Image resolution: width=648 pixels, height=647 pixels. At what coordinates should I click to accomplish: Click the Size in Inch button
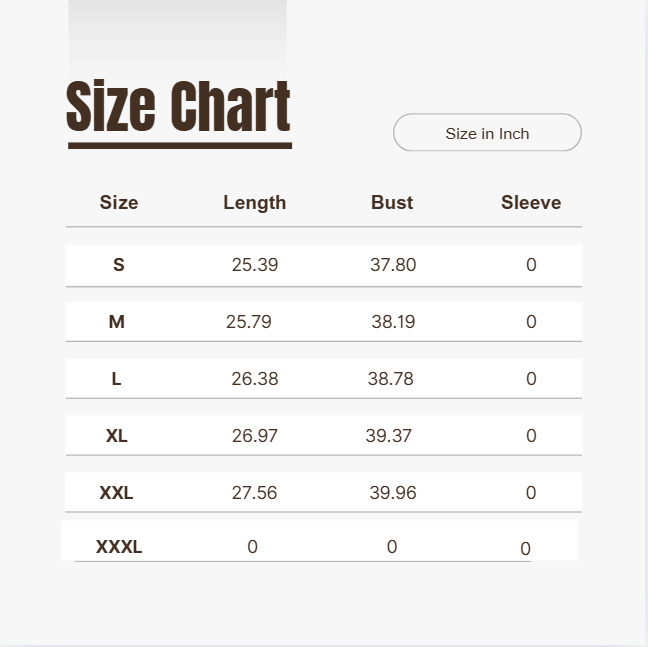[x=487, y=133]
